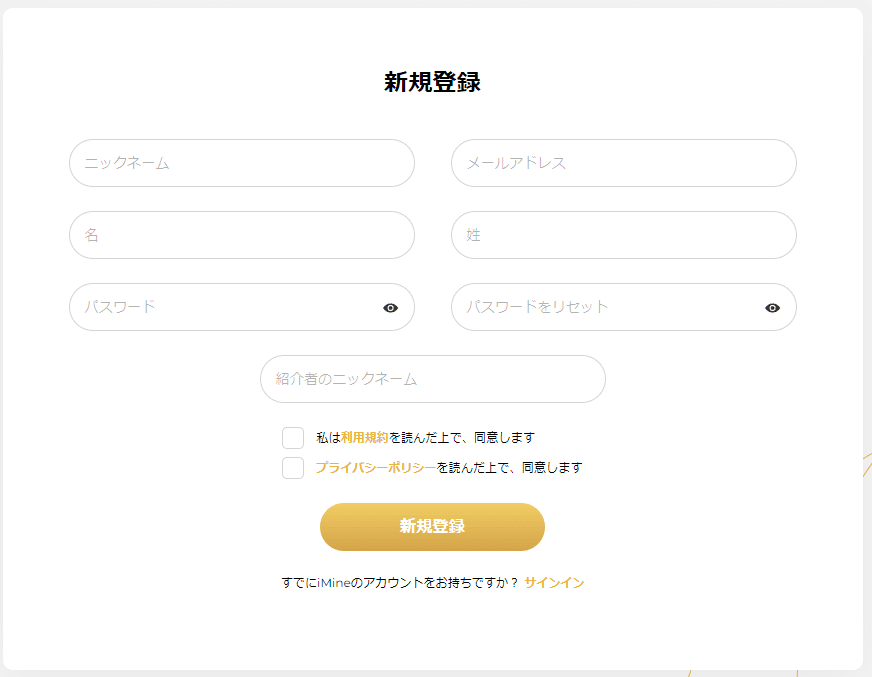Focus the 紹介者のニックネーム referrer field
872x677 pixels.
tap(432, 379)
